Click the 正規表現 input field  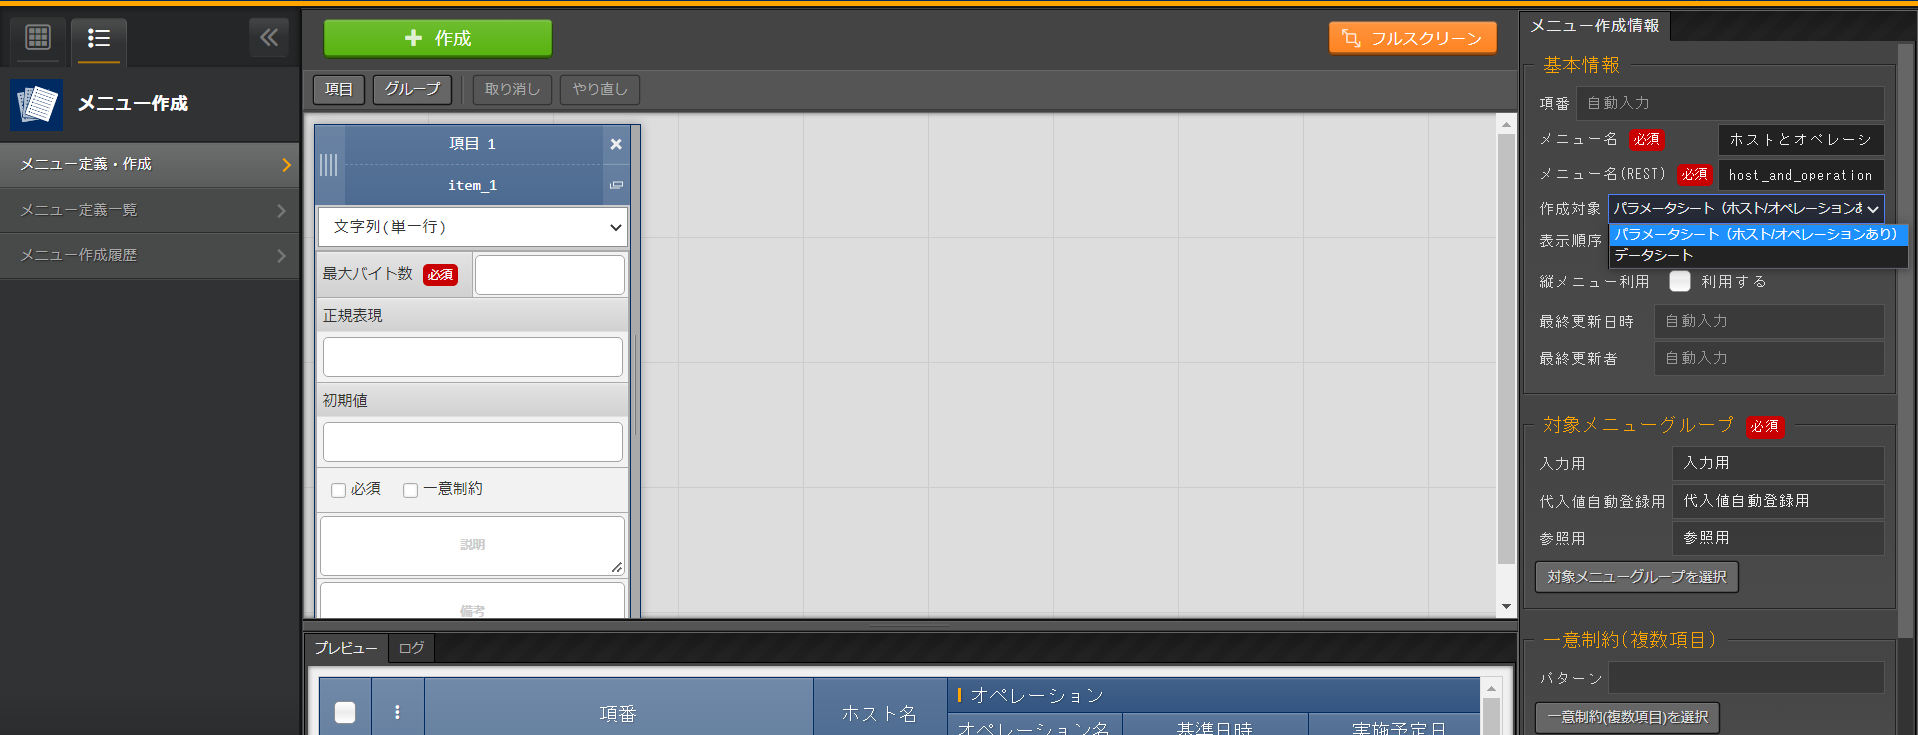[473, 357]
